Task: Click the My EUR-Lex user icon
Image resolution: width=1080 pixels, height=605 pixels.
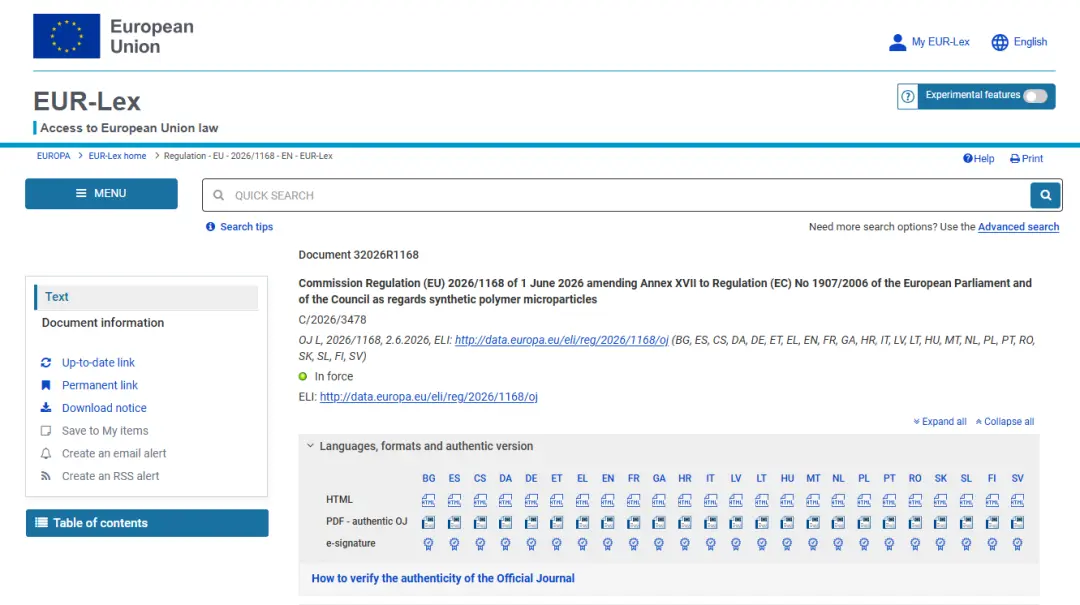Action: (x=897, y=42)
